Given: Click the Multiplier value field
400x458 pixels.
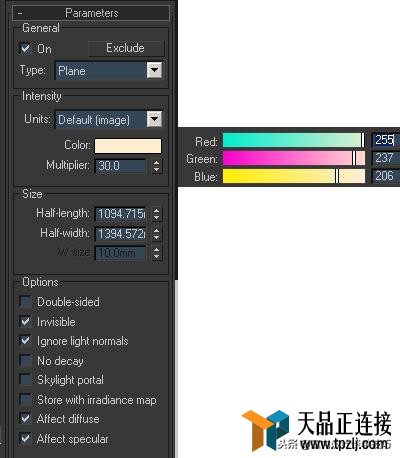Looking at the screenshot, I should (120, 166).
